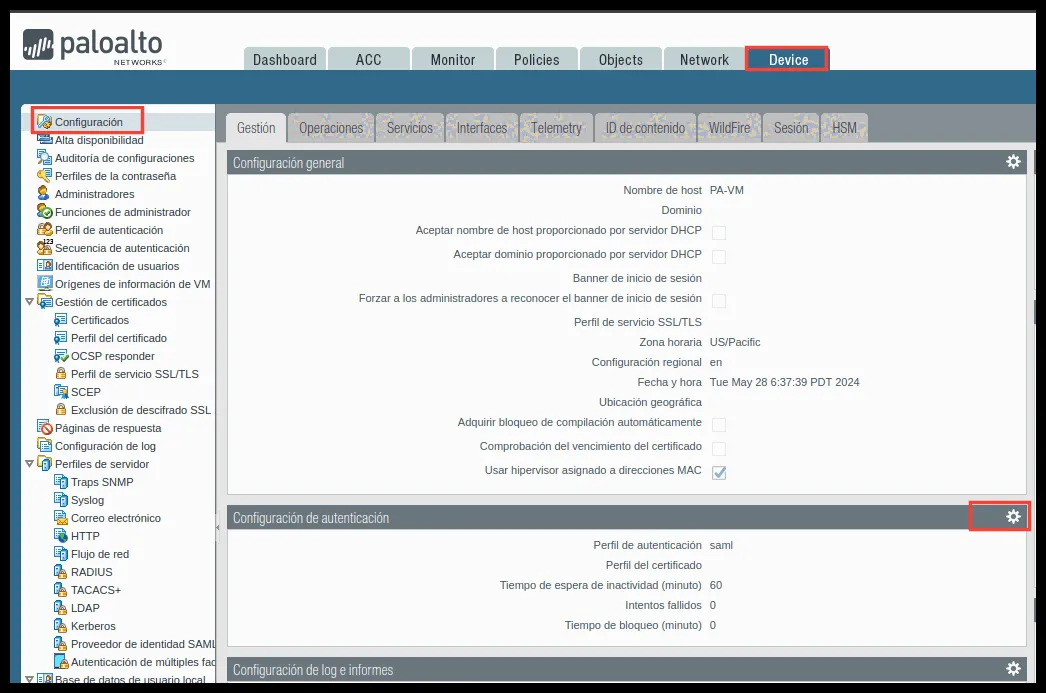Viewport: 1046px width, 693px height.
Task: Collapse the left sidebar with splitter arrow
Action: pos(217,528)
